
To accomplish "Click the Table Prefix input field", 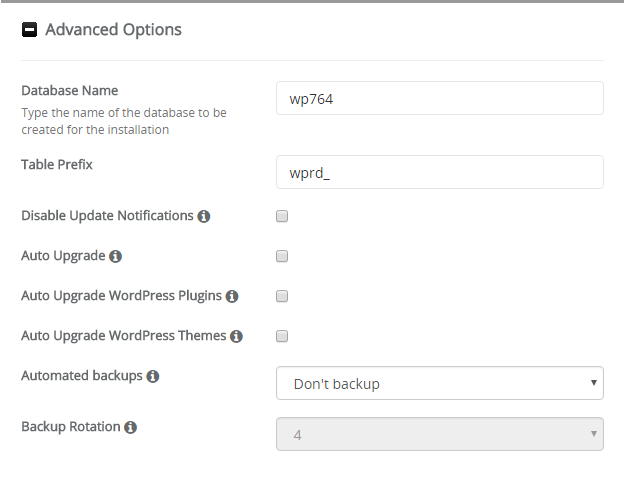I will 440,172.
